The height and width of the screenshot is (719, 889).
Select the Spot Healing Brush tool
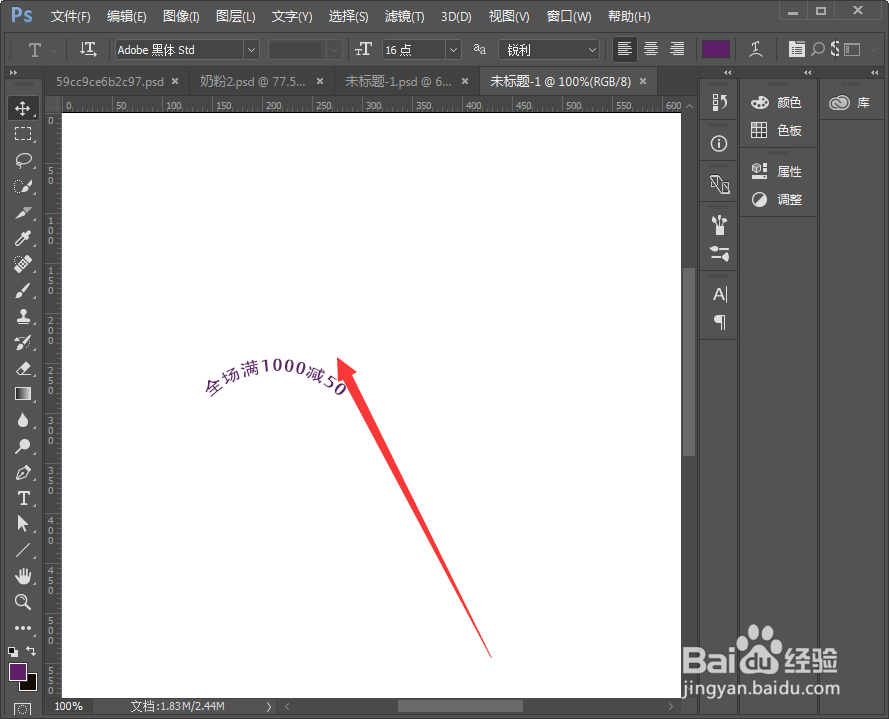point(23,264)
